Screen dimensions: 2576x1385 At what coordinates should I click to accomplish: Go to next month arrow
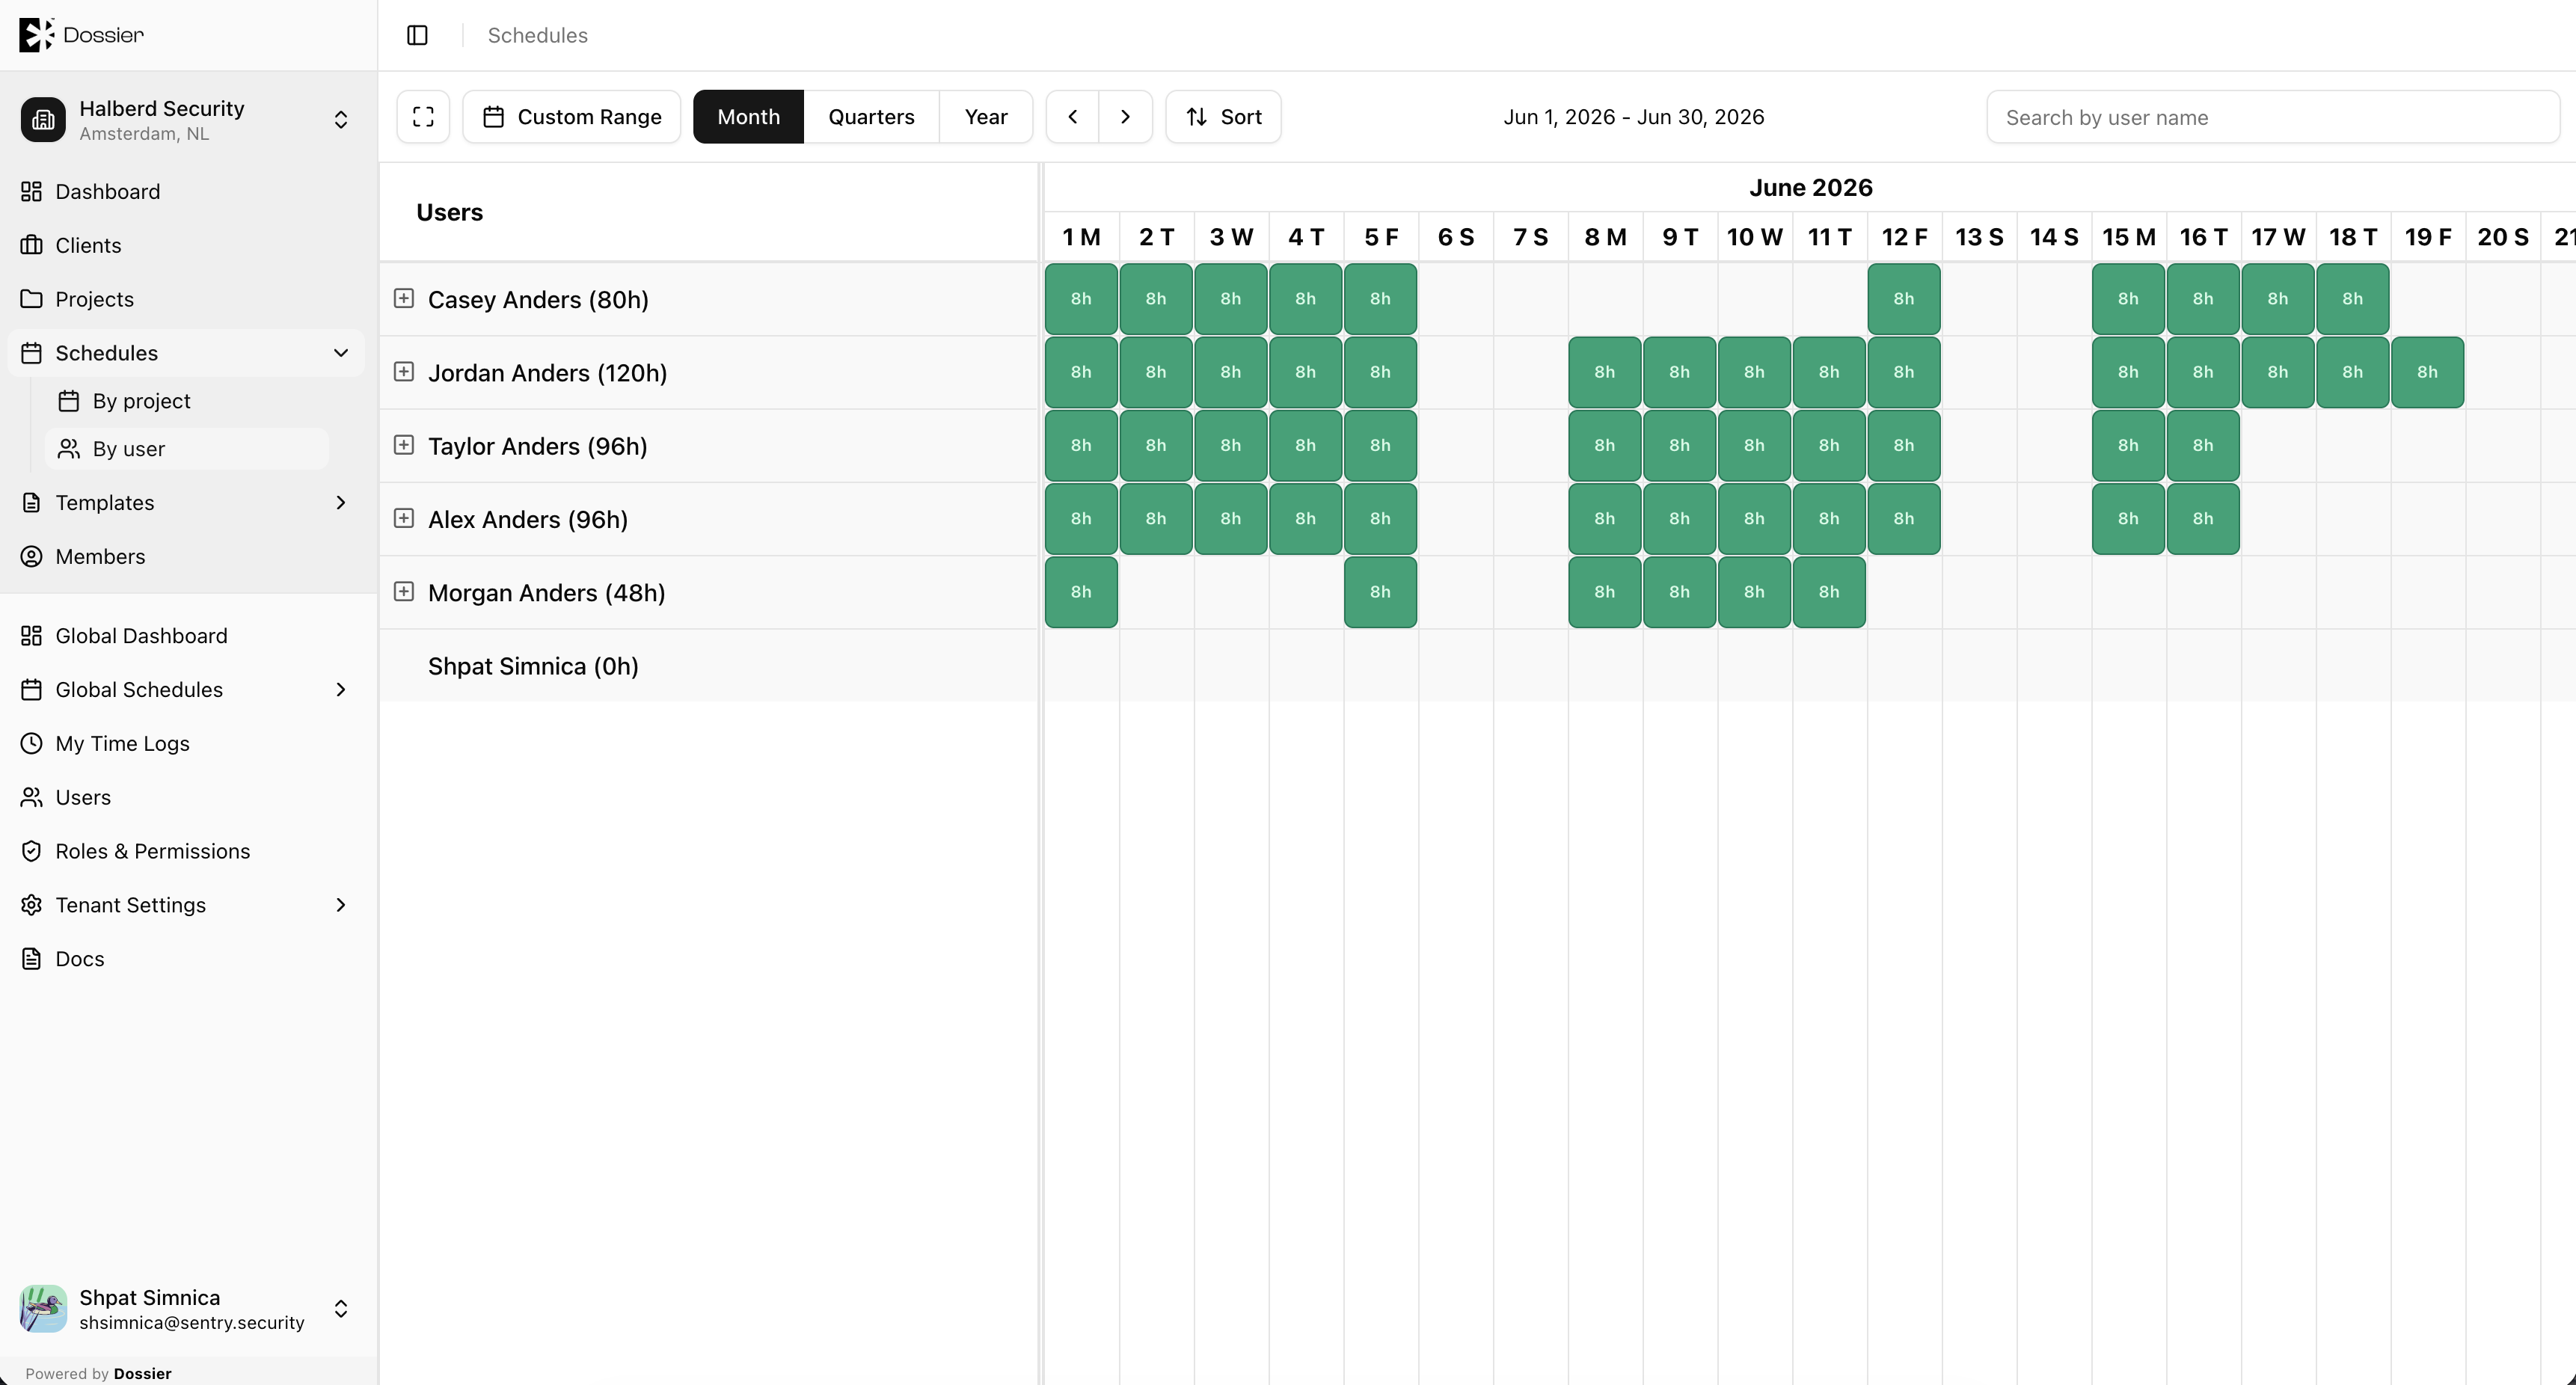[1125, 117]
